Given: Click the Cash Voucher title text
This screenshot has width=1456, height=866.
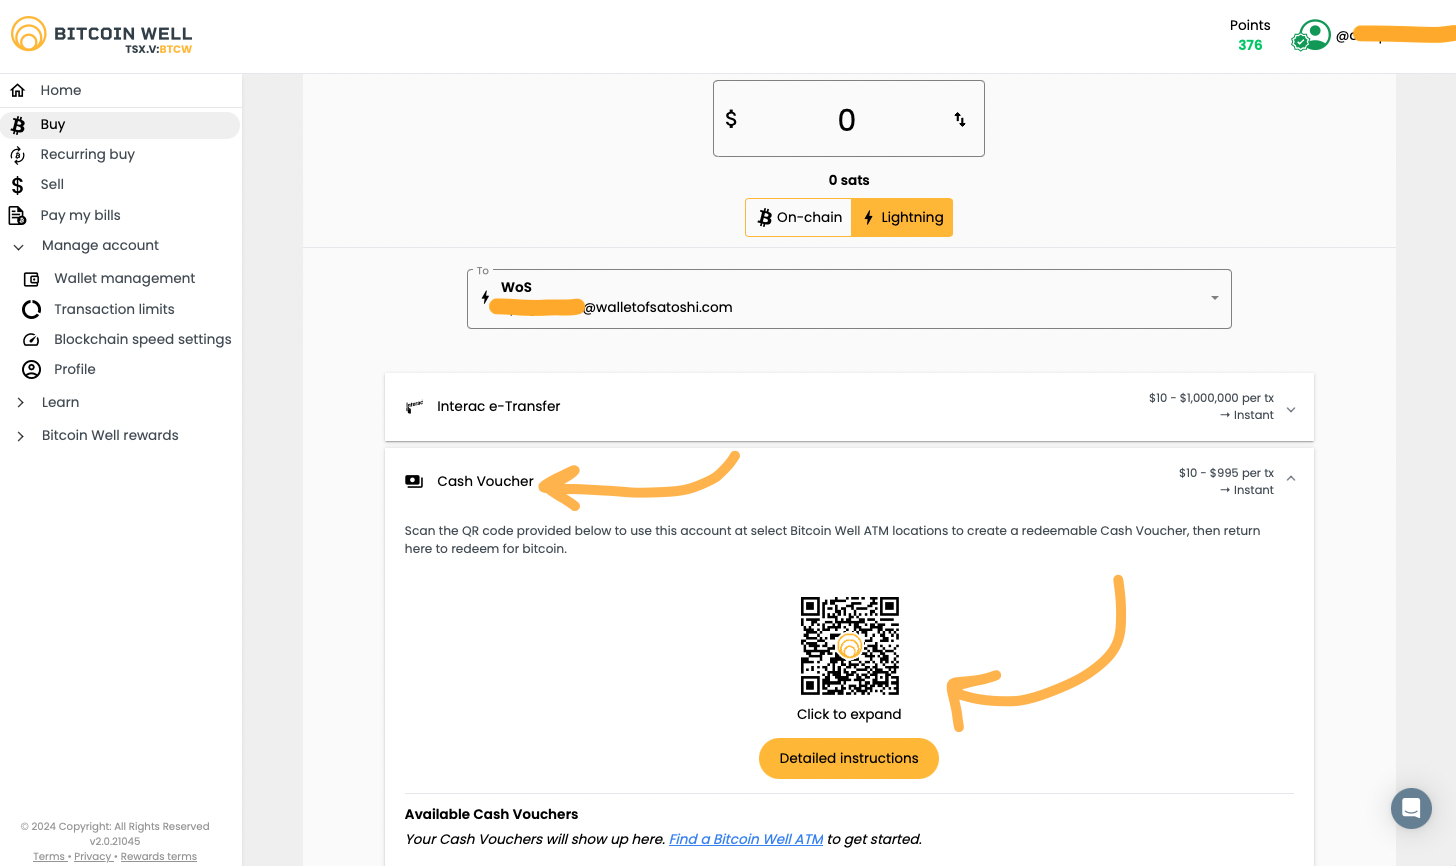Looking at the screenshot, I should [x=485, y=481].
